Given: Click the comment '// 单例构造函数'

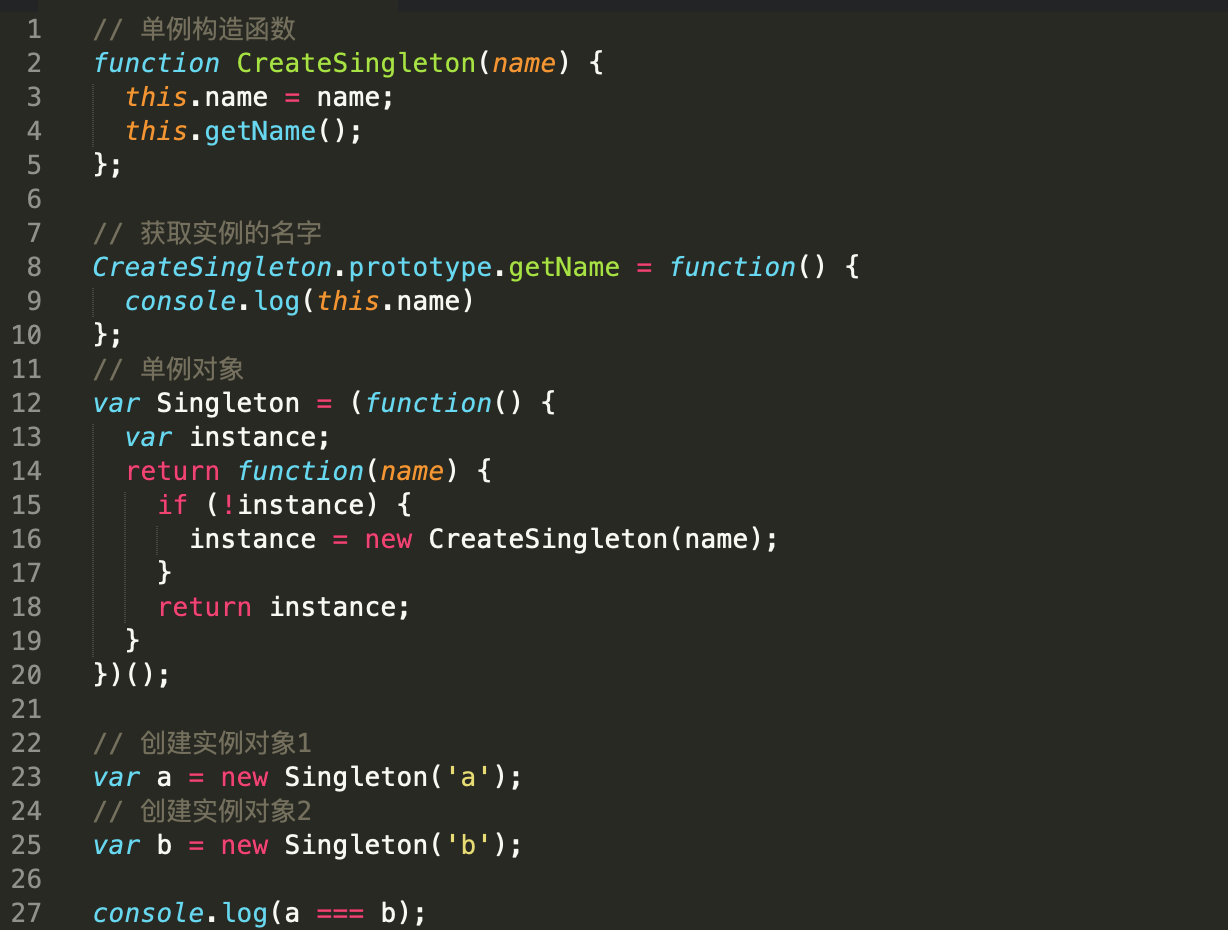Looking at the screenshot, I should click(x=194, y=28).
